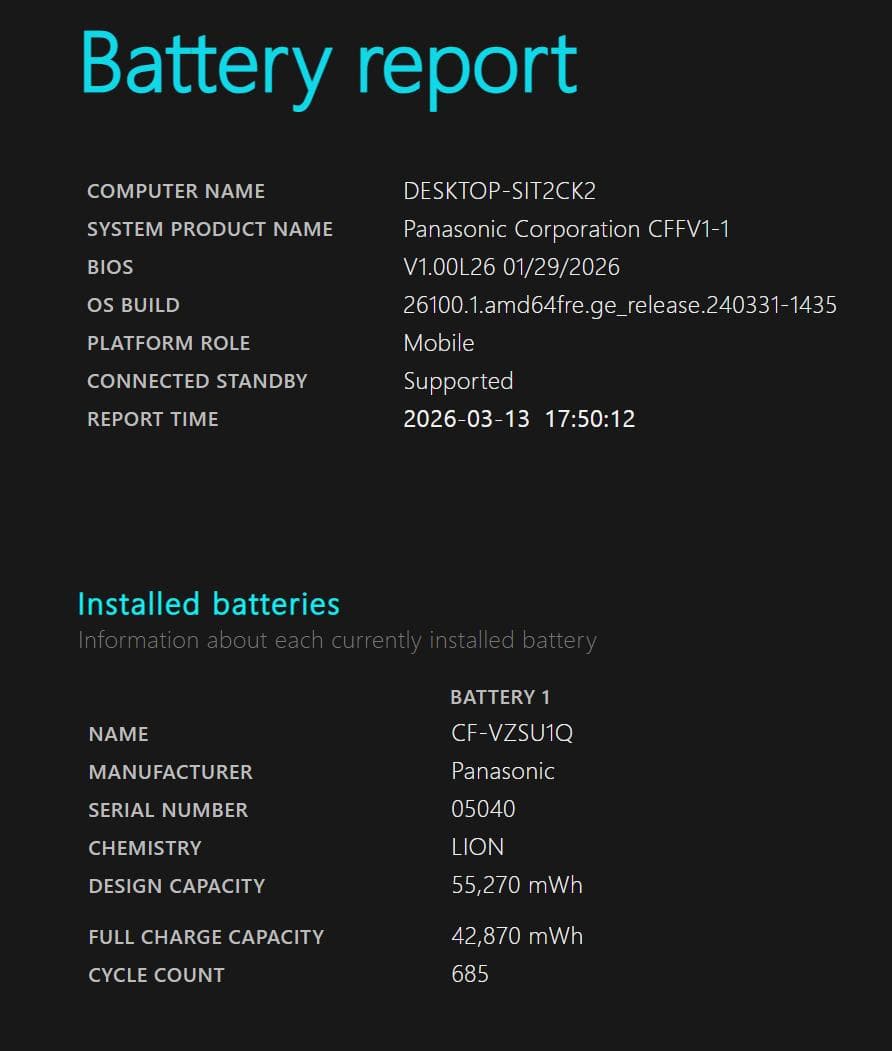Viewport: 892px width, 1051px height.
Task: Select full charge capacity 42,870 mWh
Action: tap(517, 936)
